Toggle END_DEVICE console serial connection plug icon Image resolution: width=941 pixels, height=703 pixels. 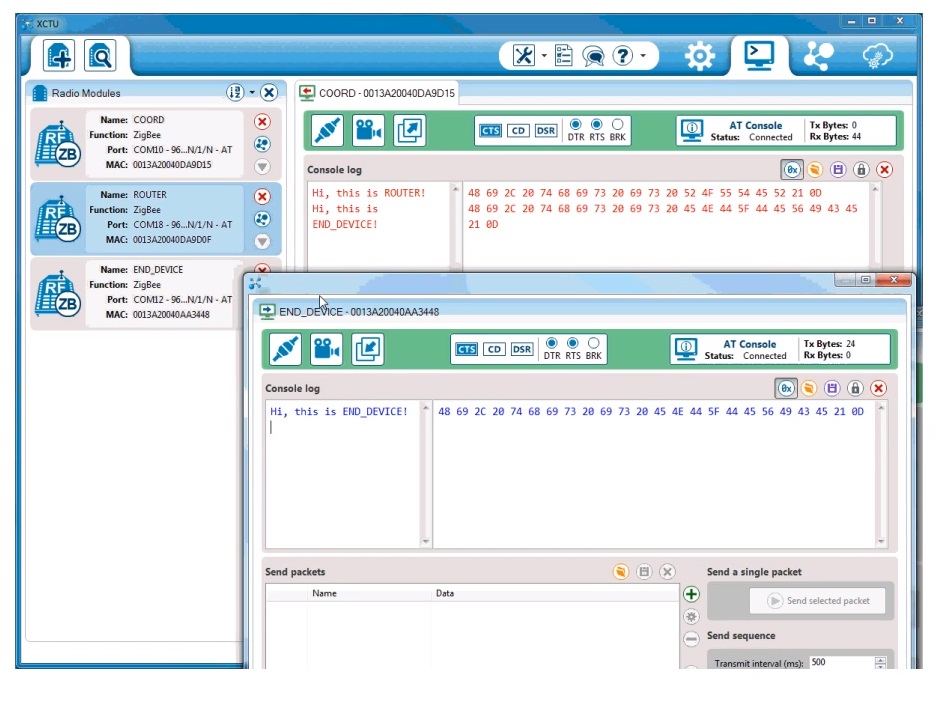click(286, 349)
